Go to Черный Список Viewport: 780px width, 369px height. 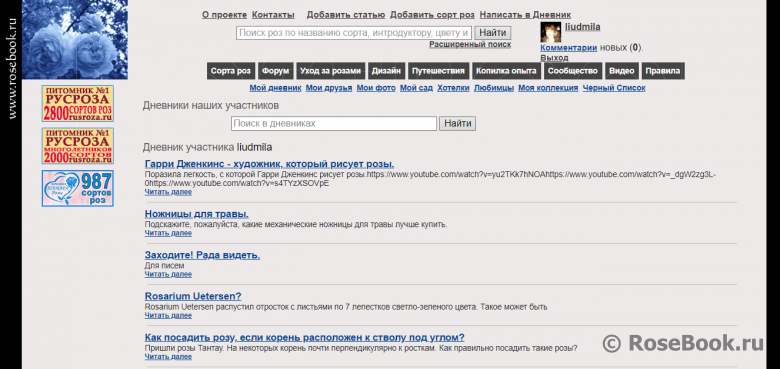614,88
